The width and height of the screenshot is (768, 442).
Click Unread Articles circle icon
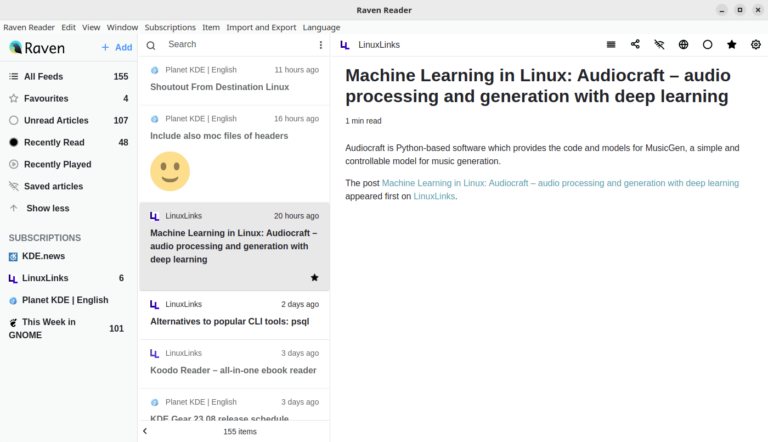(14, 121)
